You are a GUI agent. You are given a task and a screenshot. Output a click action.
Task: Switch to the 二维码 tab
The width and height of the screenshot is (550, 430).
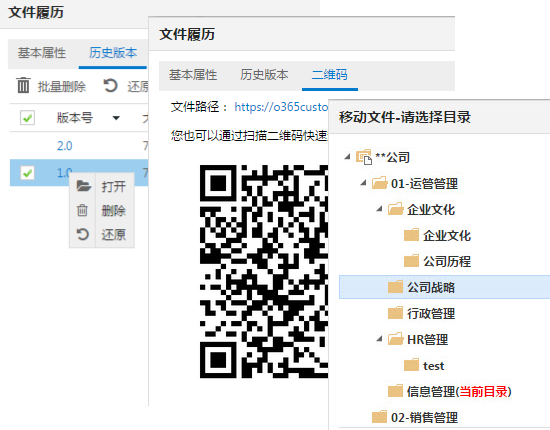coord(329,75)
